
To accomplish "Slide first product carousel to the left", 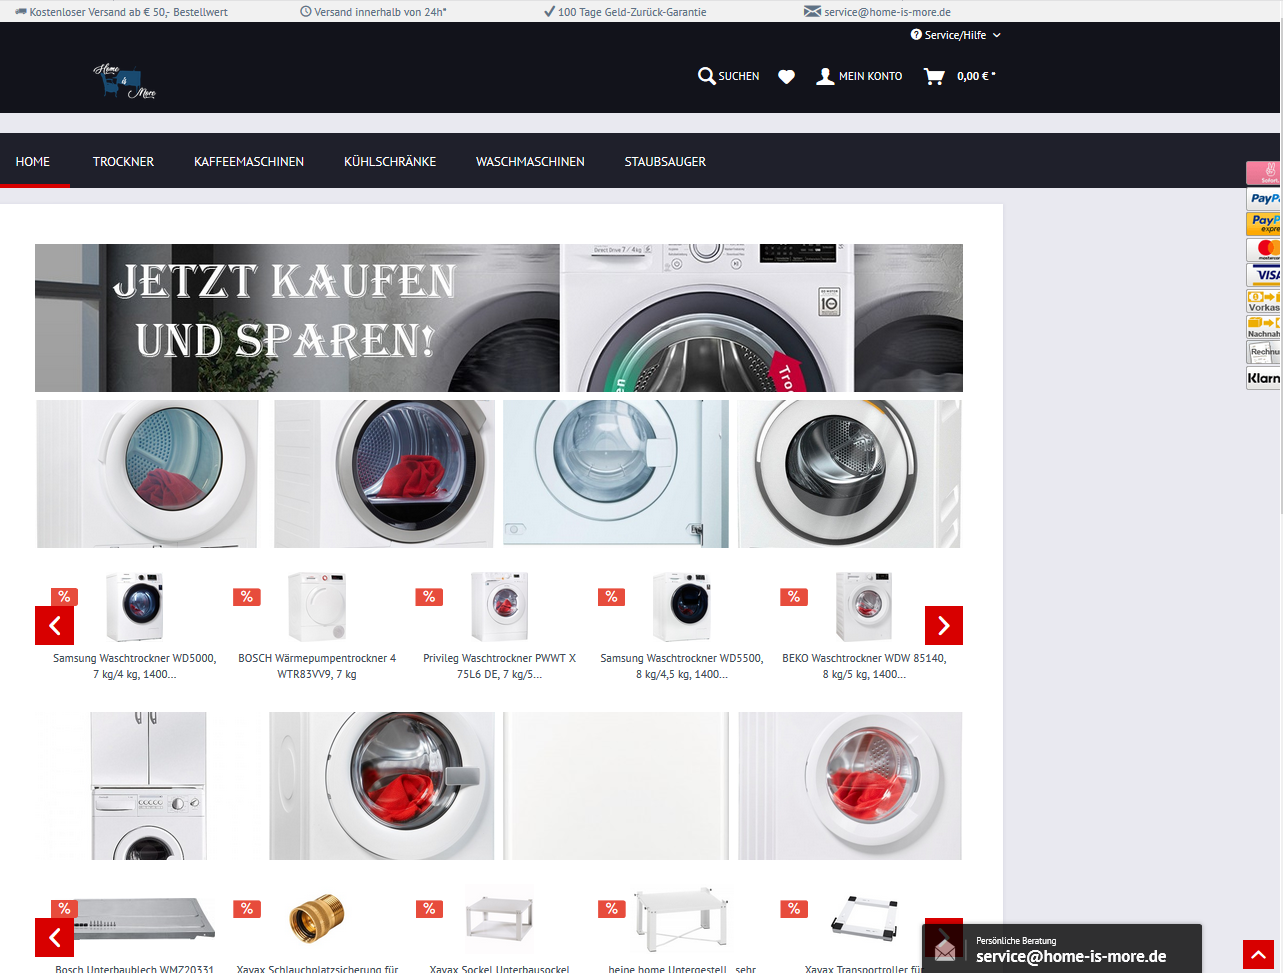I will (55, 626).
